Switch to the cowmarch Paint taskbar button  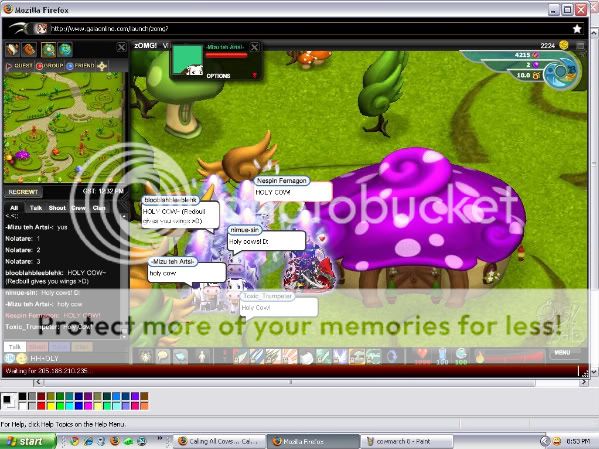406,441
